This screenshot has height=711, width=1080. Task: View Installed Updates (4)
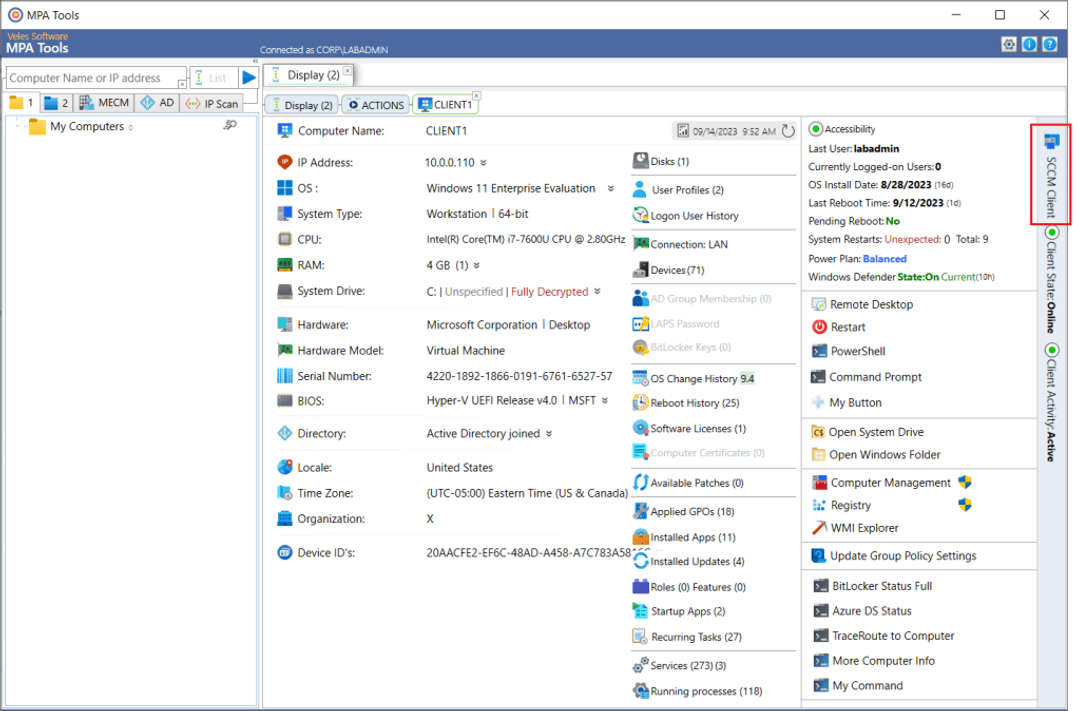point(689,561)
